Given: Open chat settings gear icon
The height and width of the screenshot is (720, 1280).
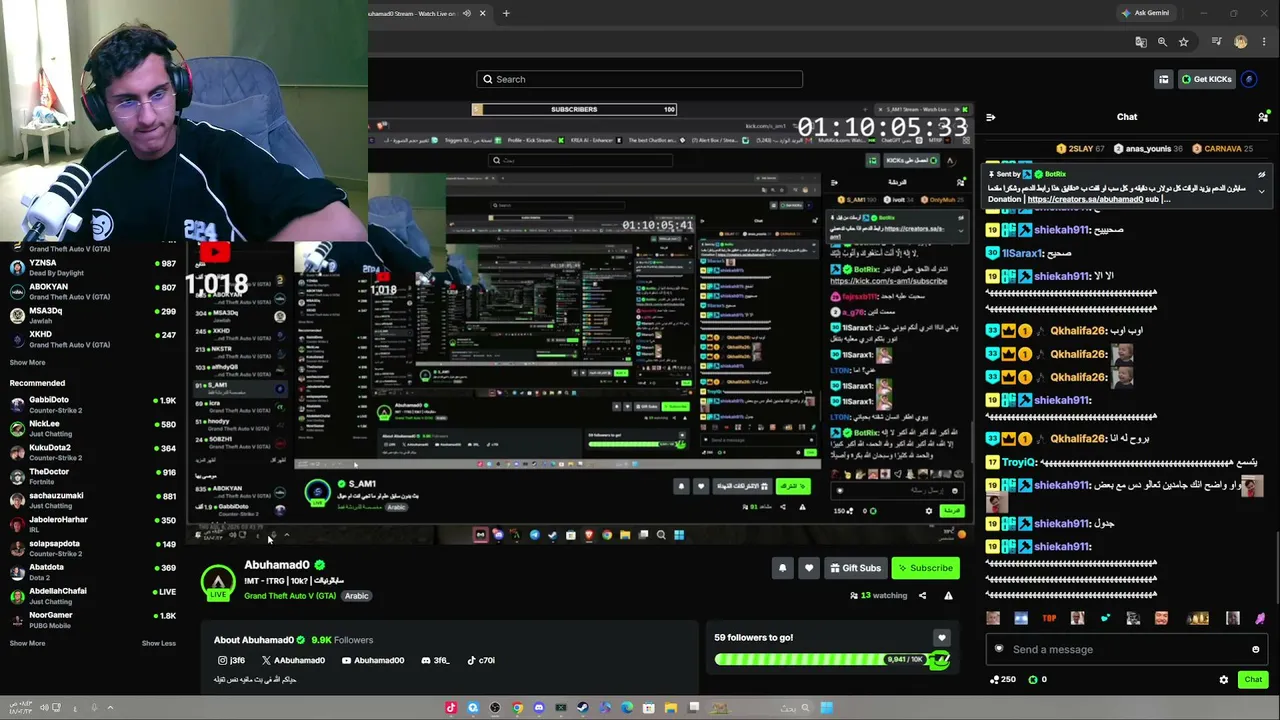Looking at the screenshot, I should tap(1223, 680).
